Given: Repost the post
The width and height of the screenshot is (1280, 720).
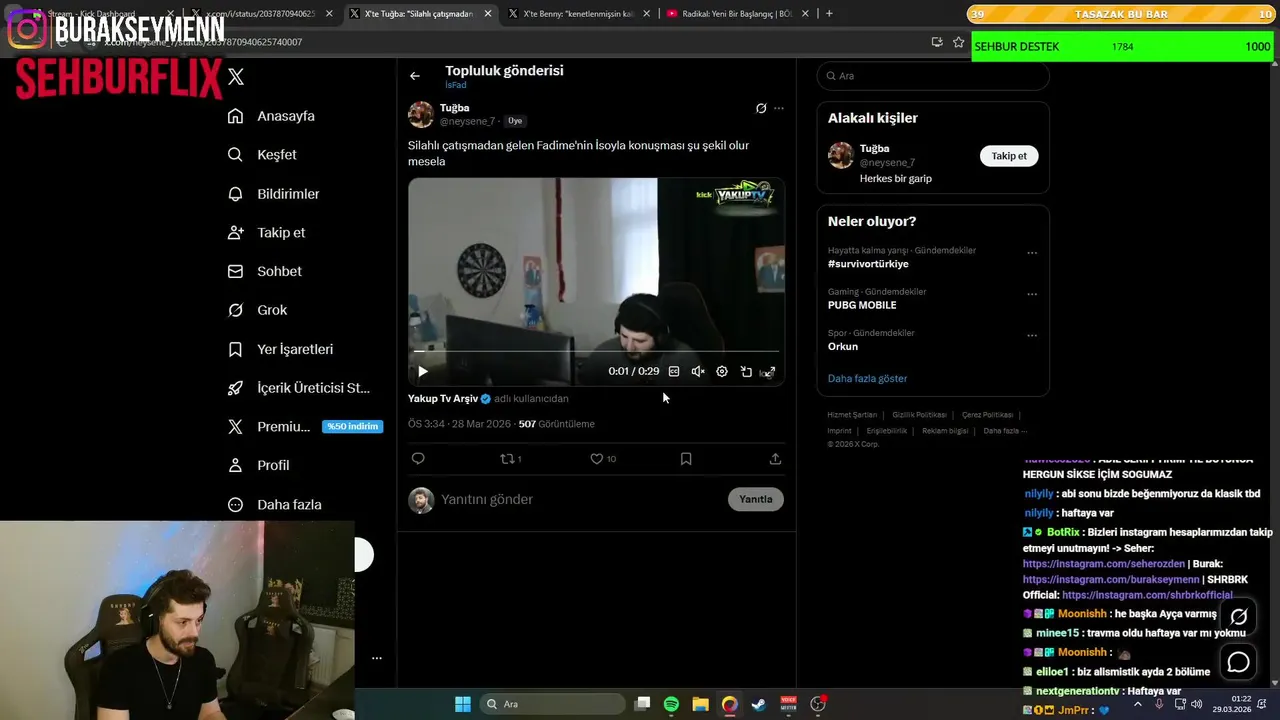Looking at the screenshot, I should [x=511, y=459].
